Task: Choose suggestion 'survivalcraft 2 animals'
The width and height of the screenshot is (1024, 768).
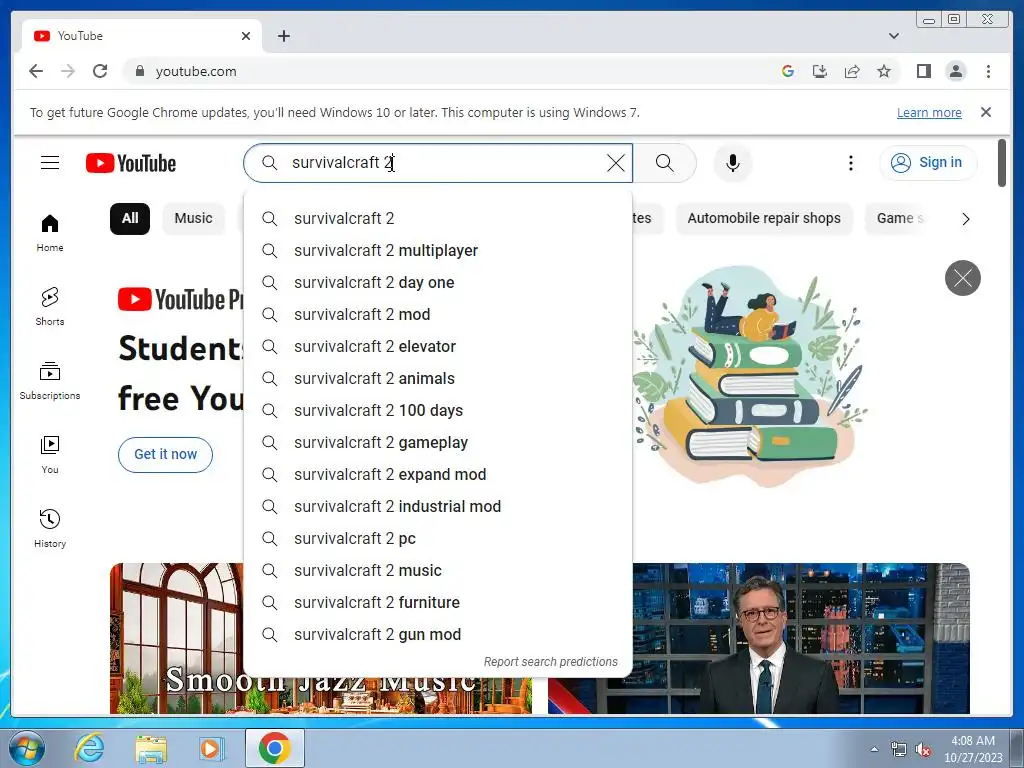Action: (x=438, y=378)
